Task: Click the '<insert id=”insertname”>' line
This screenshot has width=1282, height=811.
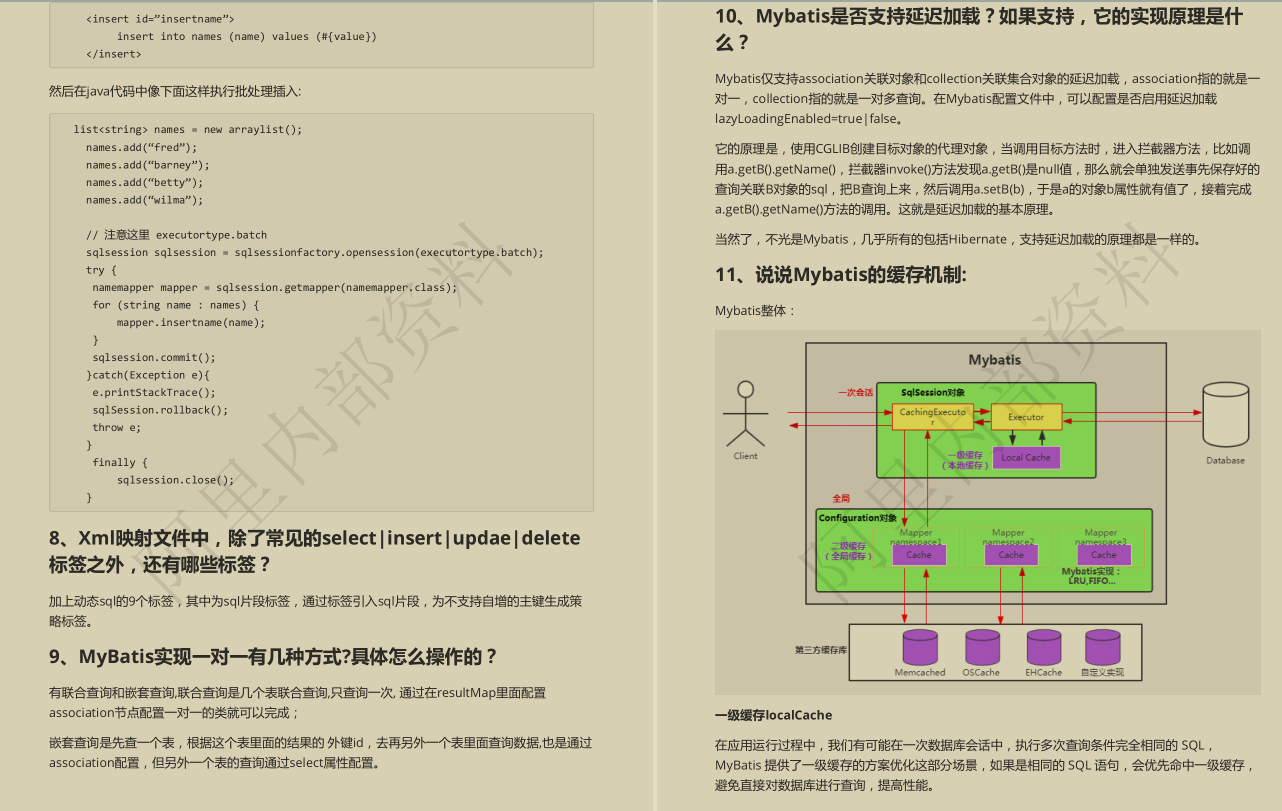Action: click(160, 19)
